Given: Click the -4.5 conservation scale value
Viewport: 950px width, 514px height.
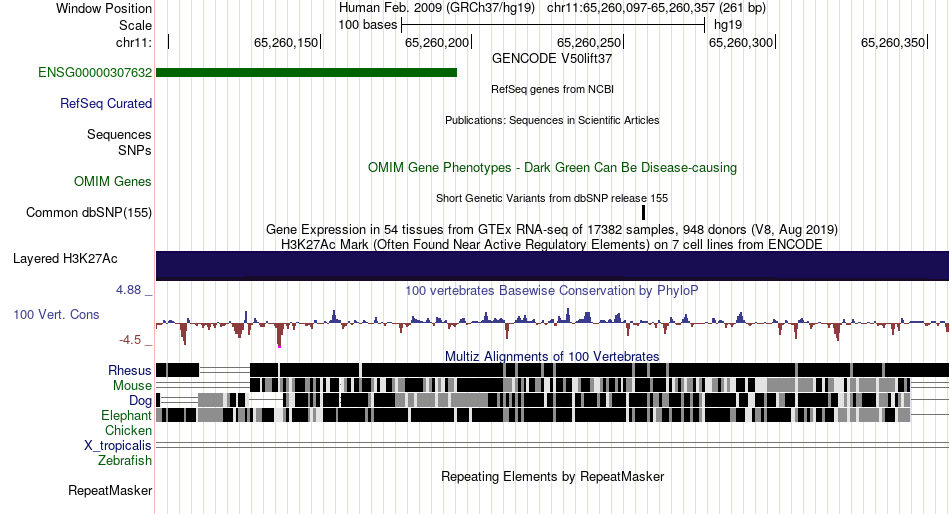Looking at the screenshot, I should coord(130,340).
